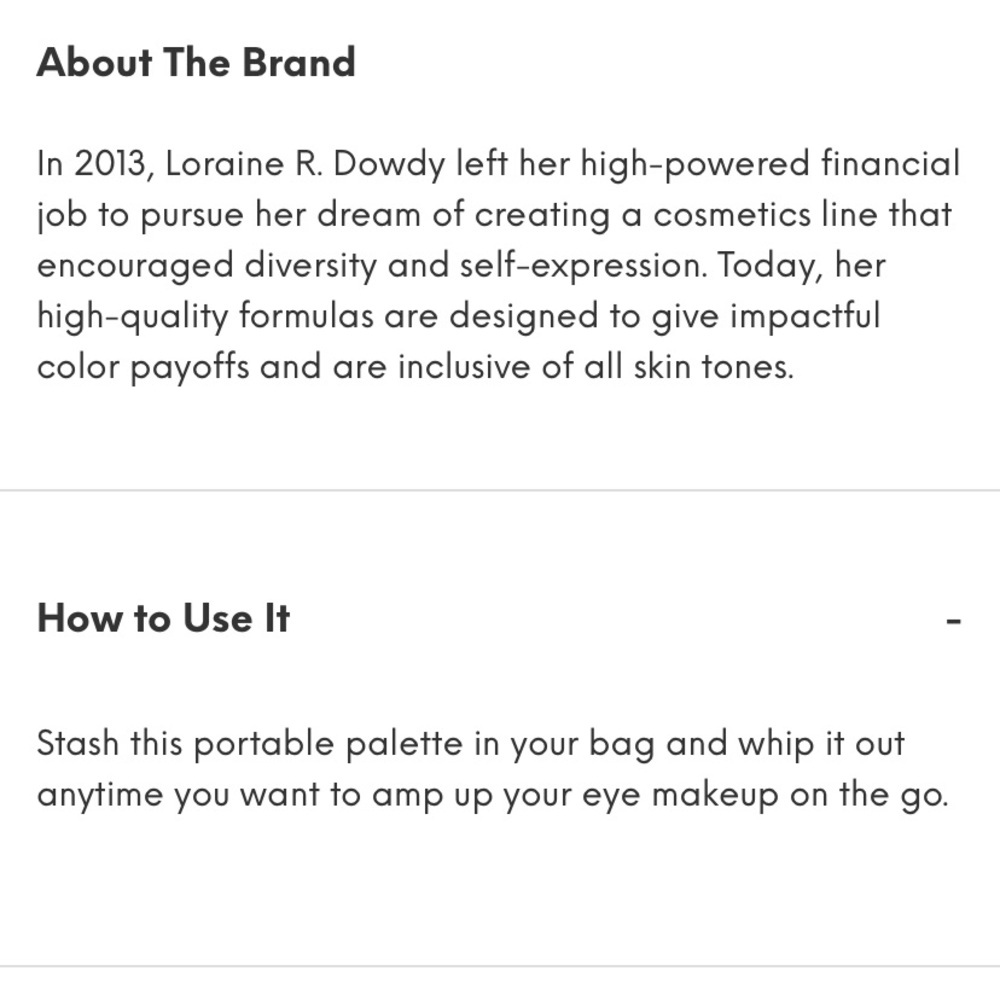Click divider line below About The Brand section
Image resolution: width=1000 pixels, height=1000 pixels.
tap(500, 490)
